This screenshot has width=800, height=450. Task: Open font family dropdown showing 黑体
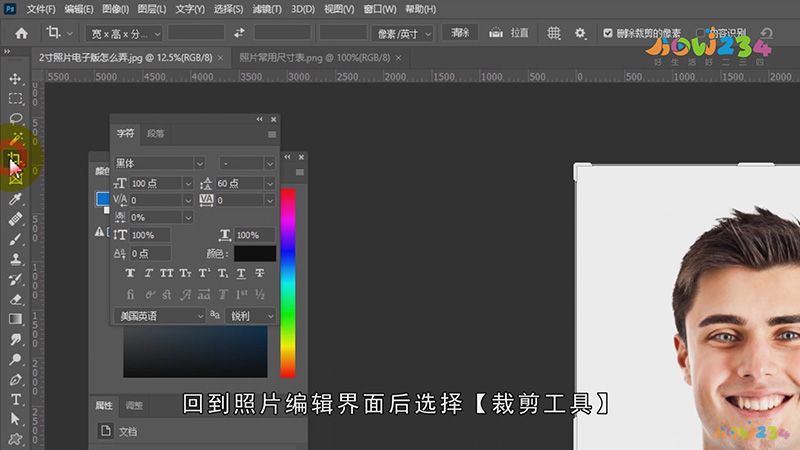159,163
